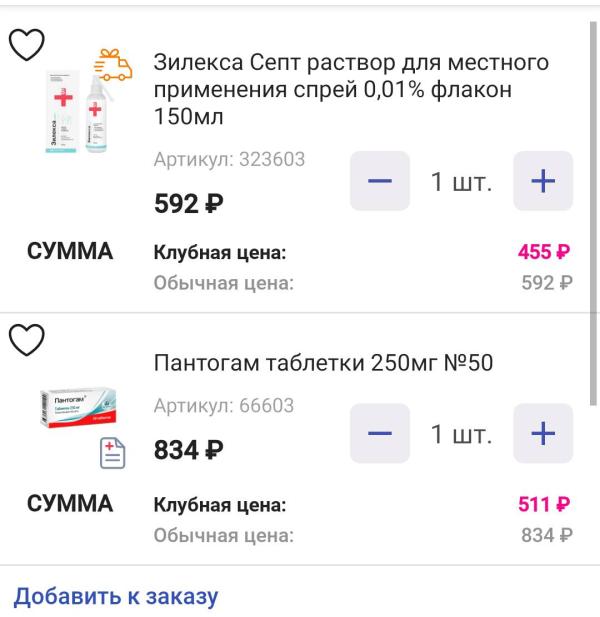Click Артикул: 66603 text

point(223,405)
